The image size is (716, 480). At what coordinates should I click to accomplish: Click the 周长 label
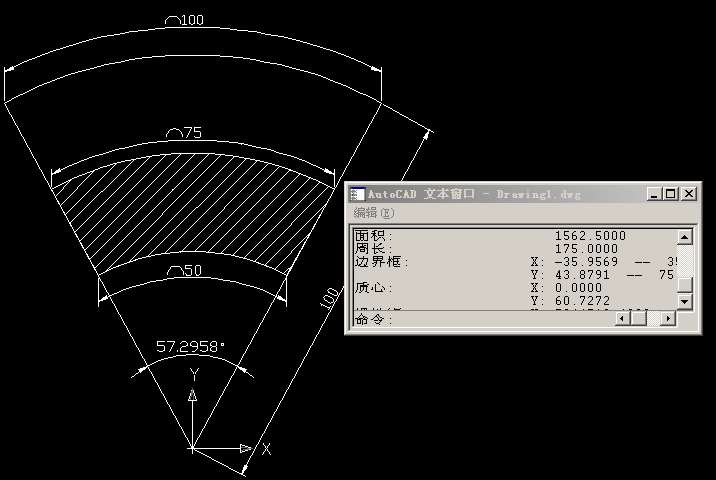(x=373, y=249)
